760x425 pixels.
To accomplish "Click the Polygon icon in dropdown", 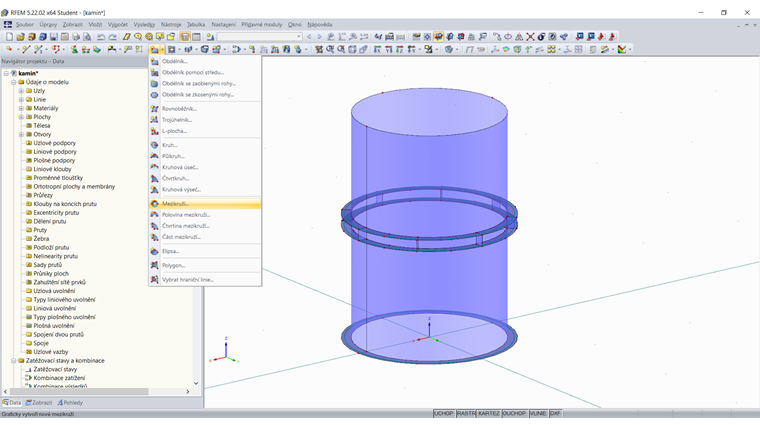I will (155, 265).
